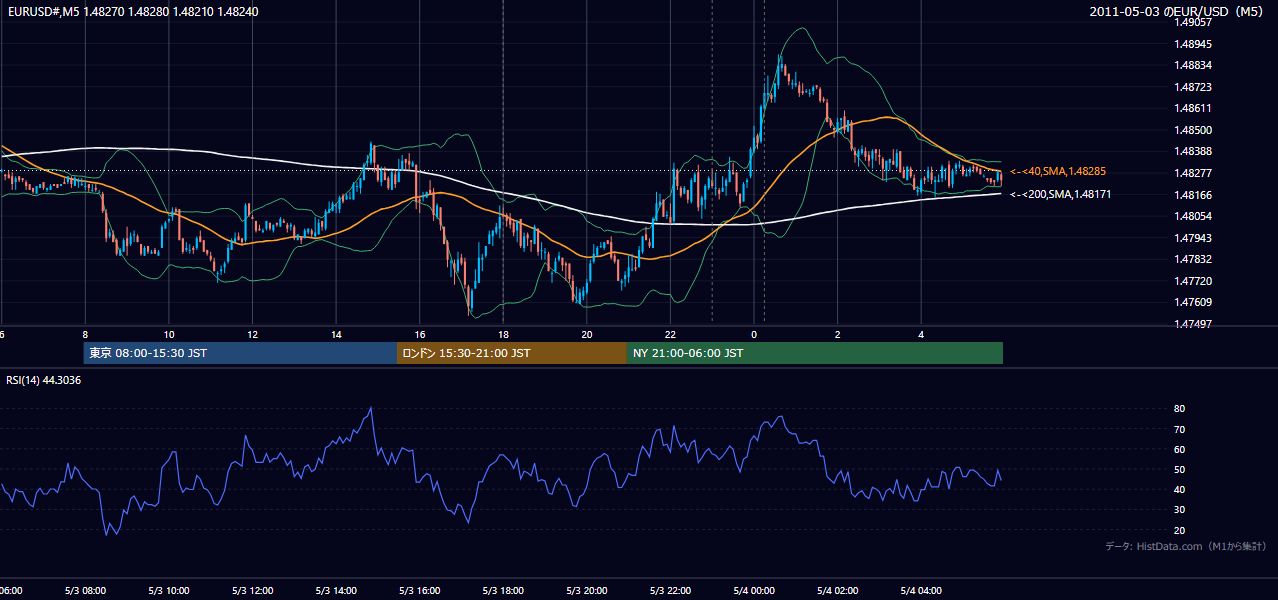Click the 5/4 04:00 time axis label
The image size is (1278, 600).
coord(921,591)
